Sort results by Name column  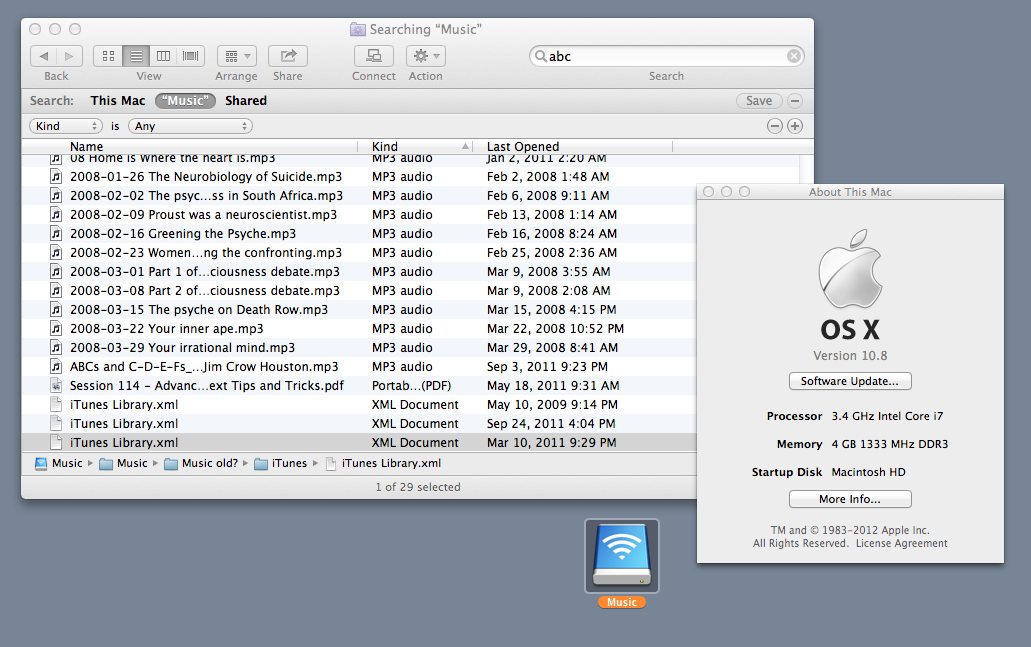pos(189,147)
